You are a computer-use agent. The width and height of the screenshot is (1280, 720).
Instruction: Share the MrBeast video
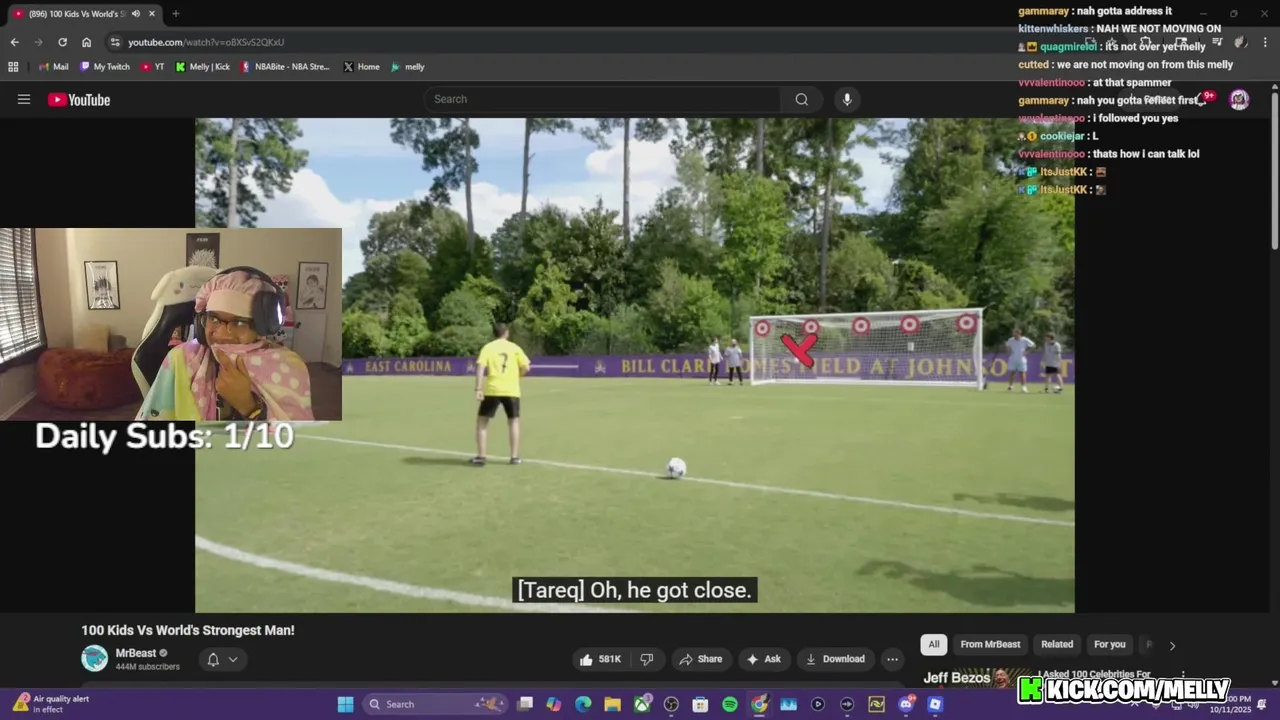pos(700,659)
